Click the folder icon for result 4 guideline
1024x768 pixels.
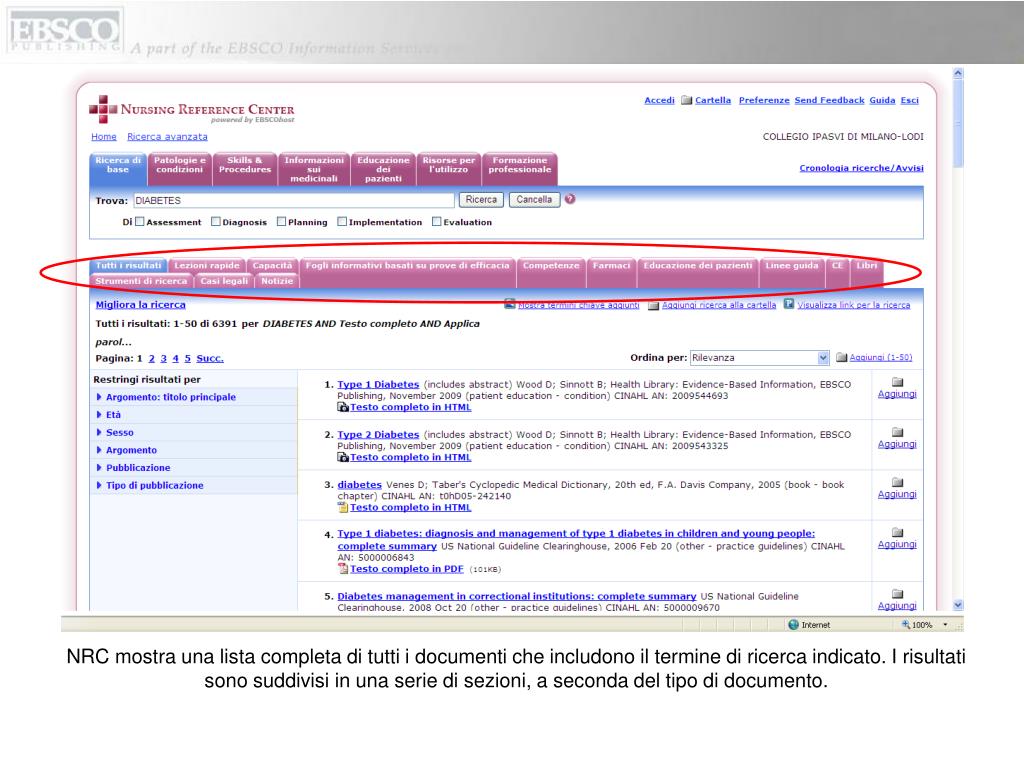897,533
